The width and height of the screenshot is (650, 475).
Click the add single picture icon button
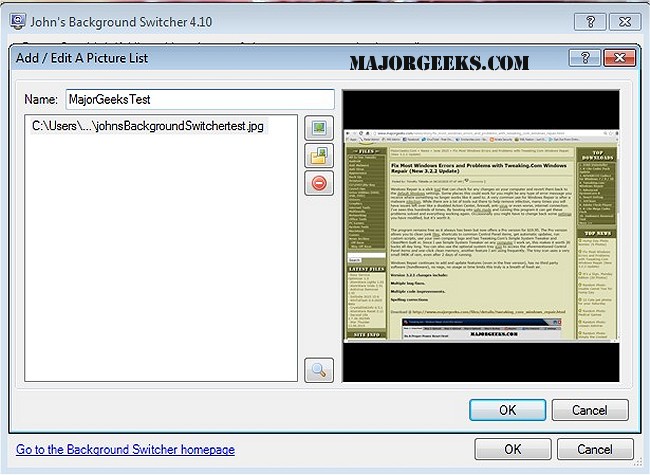click(319, 128)
